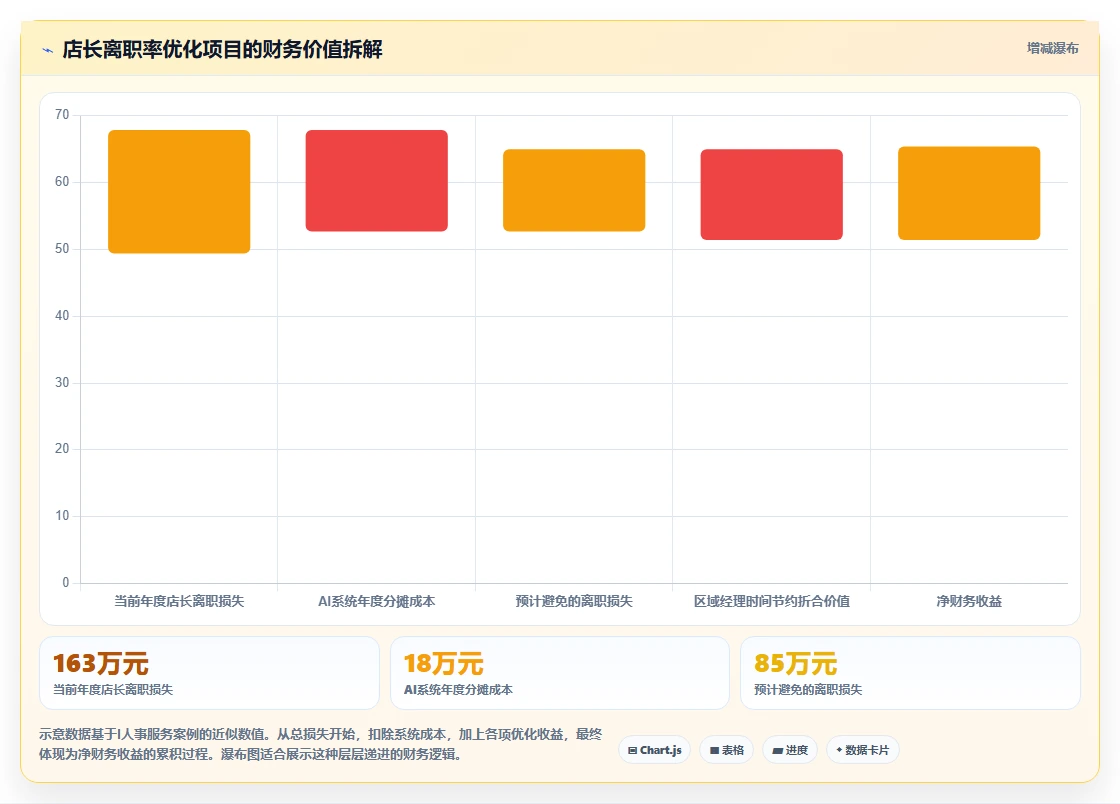Click x-axis label AI系统年度分摊成本

(x=376, y=601)
